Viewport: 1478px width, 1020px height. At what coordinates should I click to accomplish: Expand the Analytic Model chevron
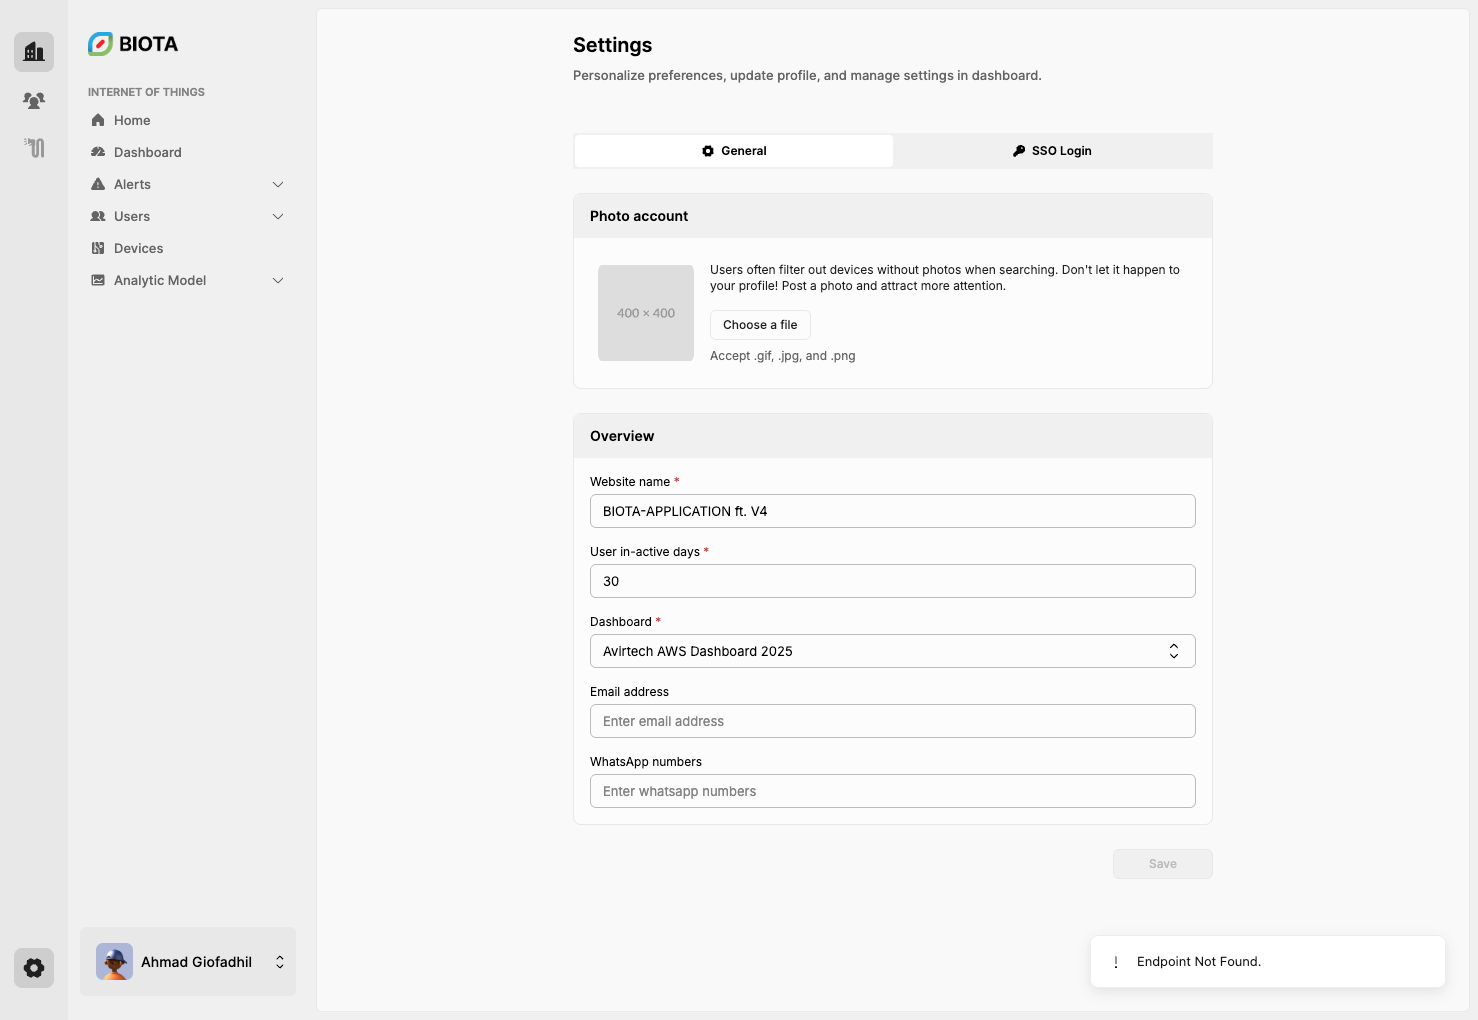278,280
